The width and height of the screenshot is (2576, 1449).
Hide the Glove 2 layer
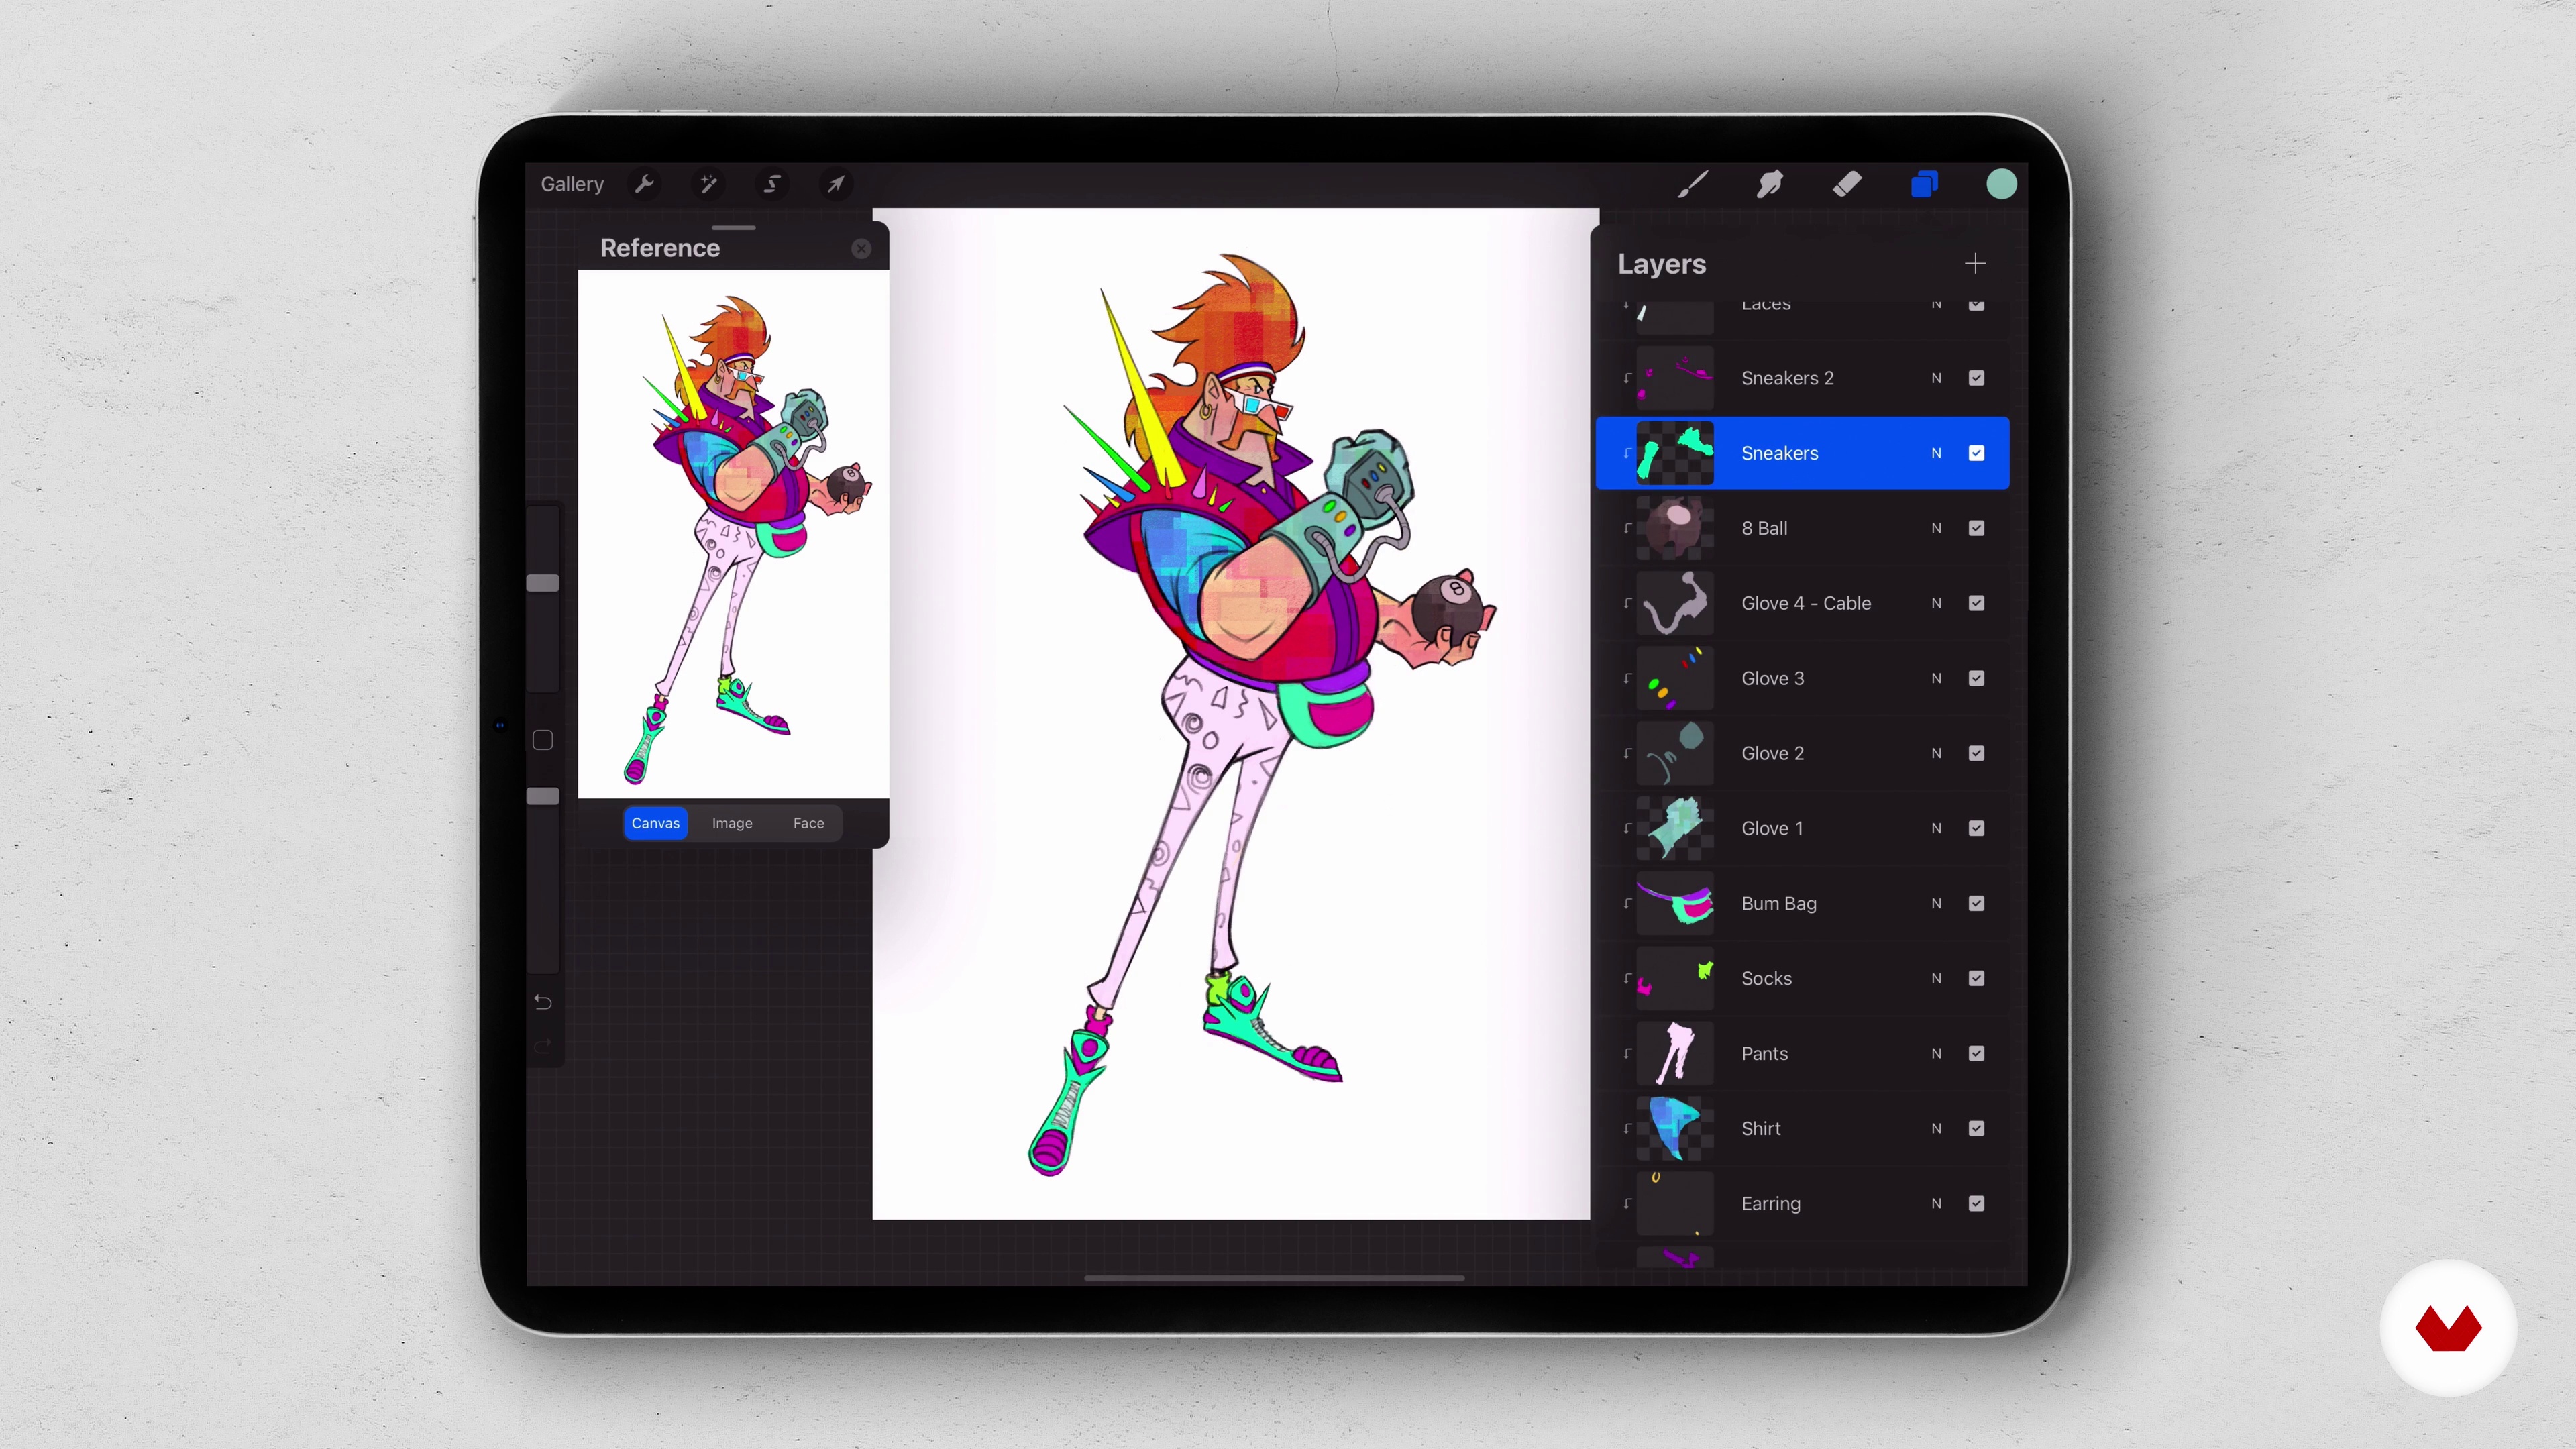point(1976,753)
